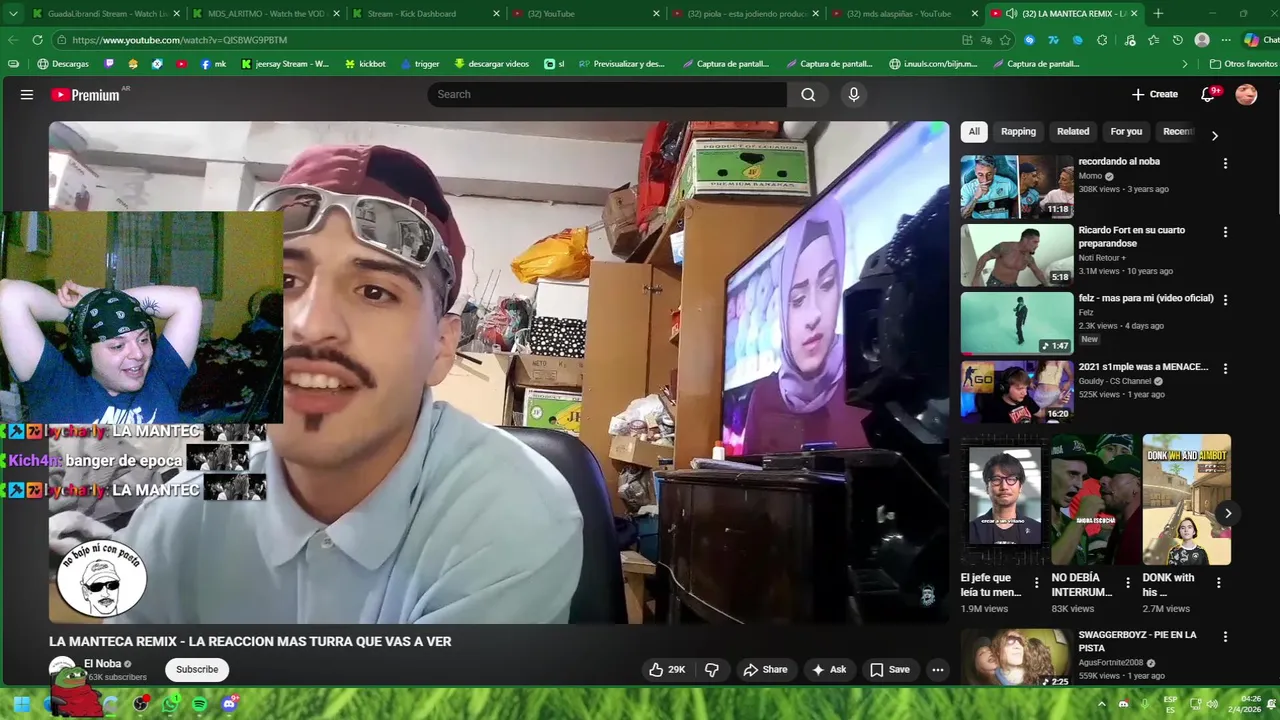This screenshot has width=1280, height=720.
Task: Click the YouTube search input field
Action: click(607, 94)
